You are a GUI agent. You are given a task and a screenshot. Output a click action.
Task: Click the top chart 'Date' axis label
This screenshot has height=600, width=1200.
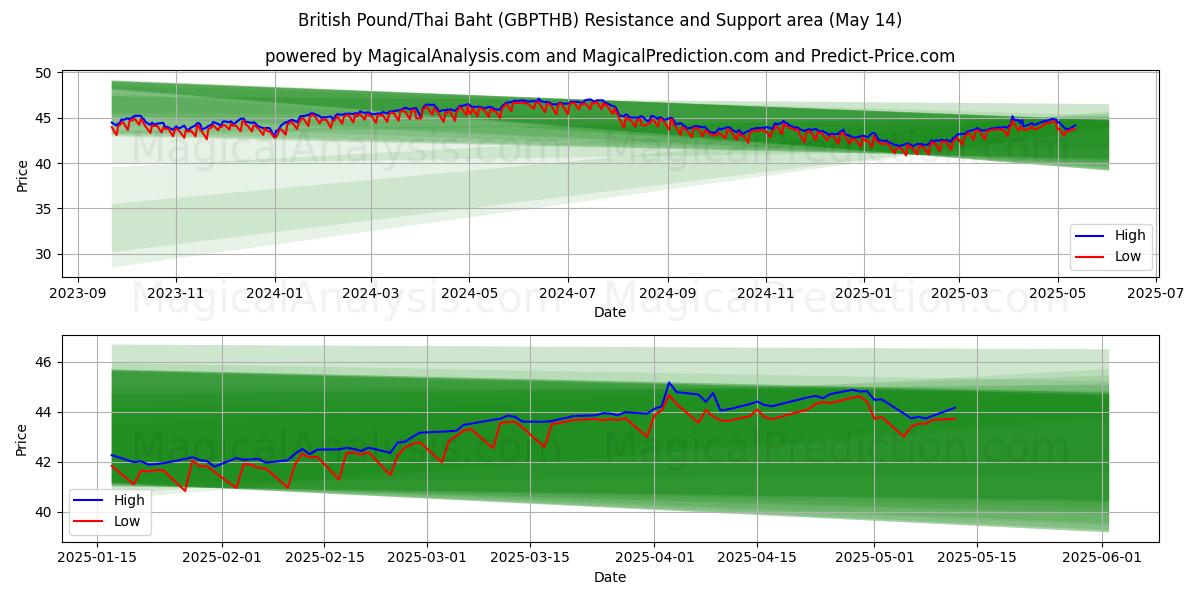pos(610,312)
